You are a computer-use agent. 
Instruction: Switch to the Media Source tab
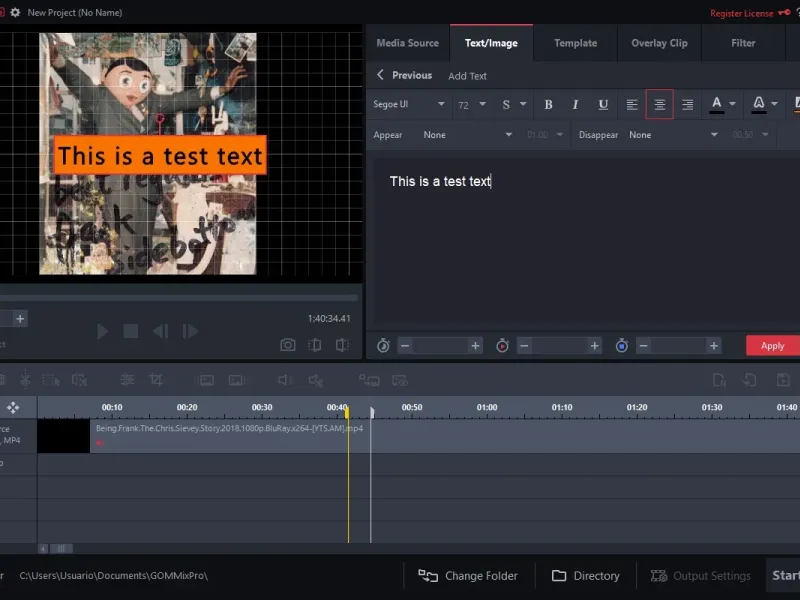click(x=407, y=43)
